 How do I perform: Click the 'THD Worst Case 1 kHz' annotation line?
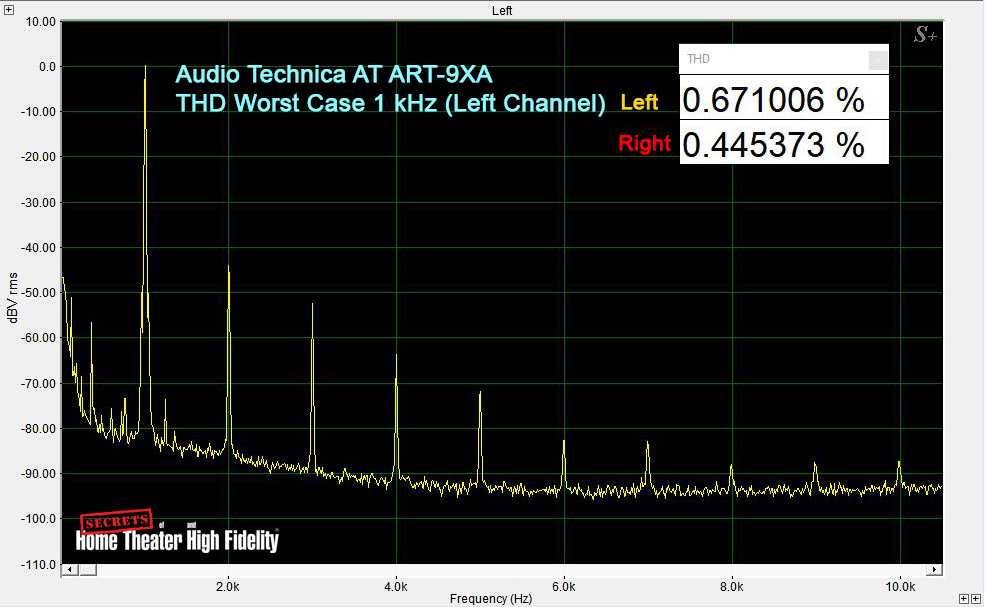[390, 103]
